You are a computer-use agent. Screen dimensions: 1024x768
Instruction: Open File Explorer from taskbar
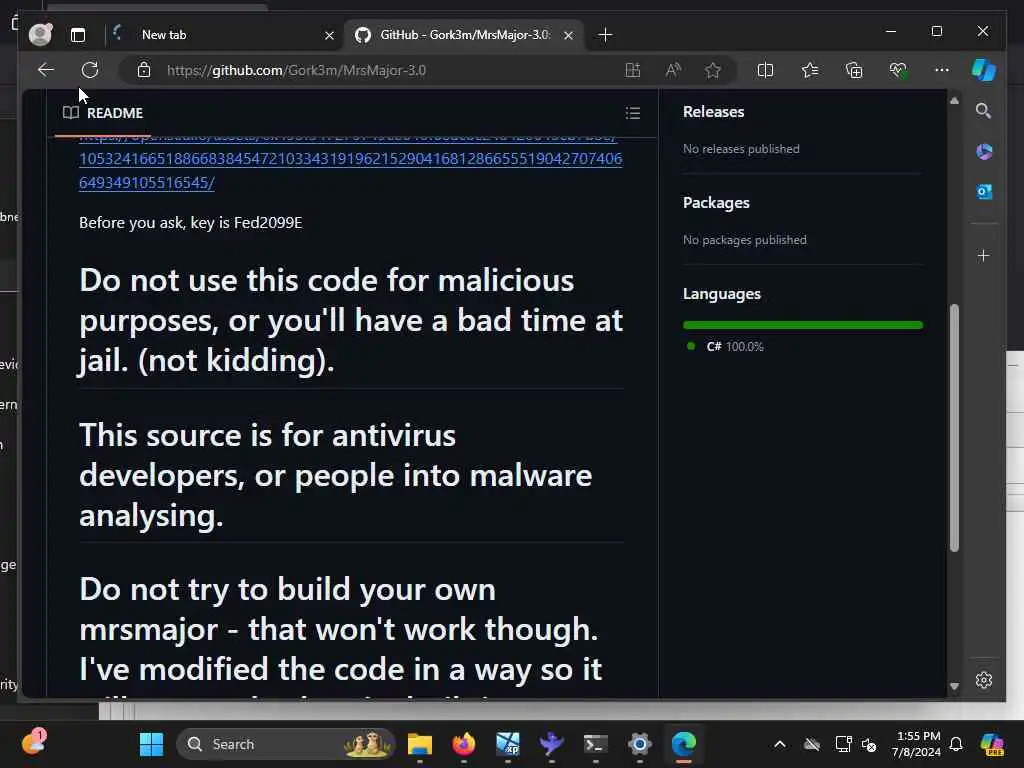coord(419,744)
